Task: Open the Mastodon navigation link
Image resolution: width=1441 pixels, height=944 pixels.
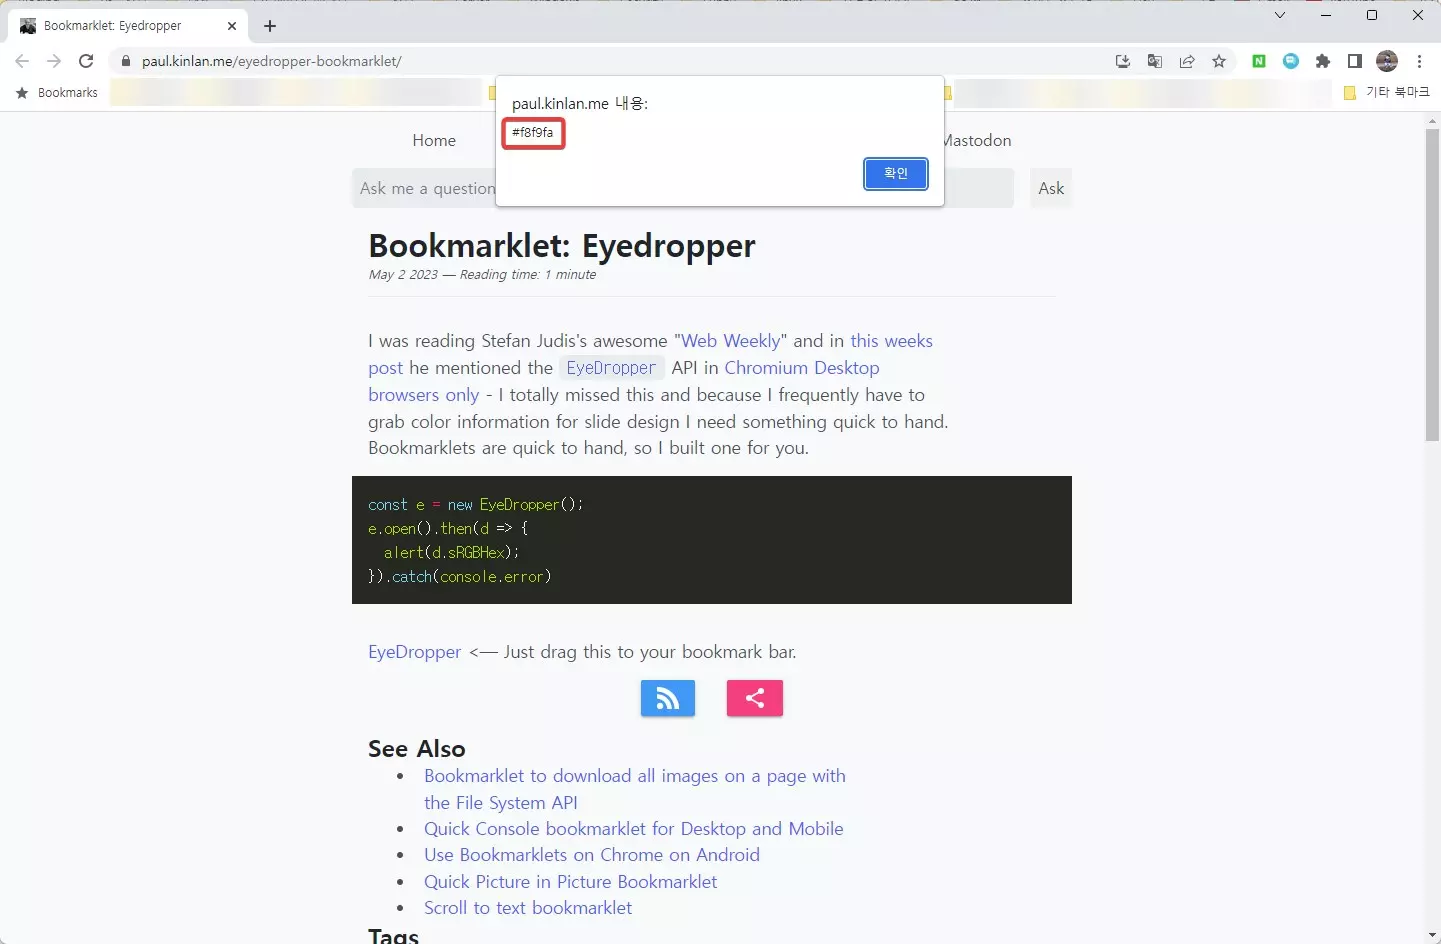Action: [x=977, y=141]
